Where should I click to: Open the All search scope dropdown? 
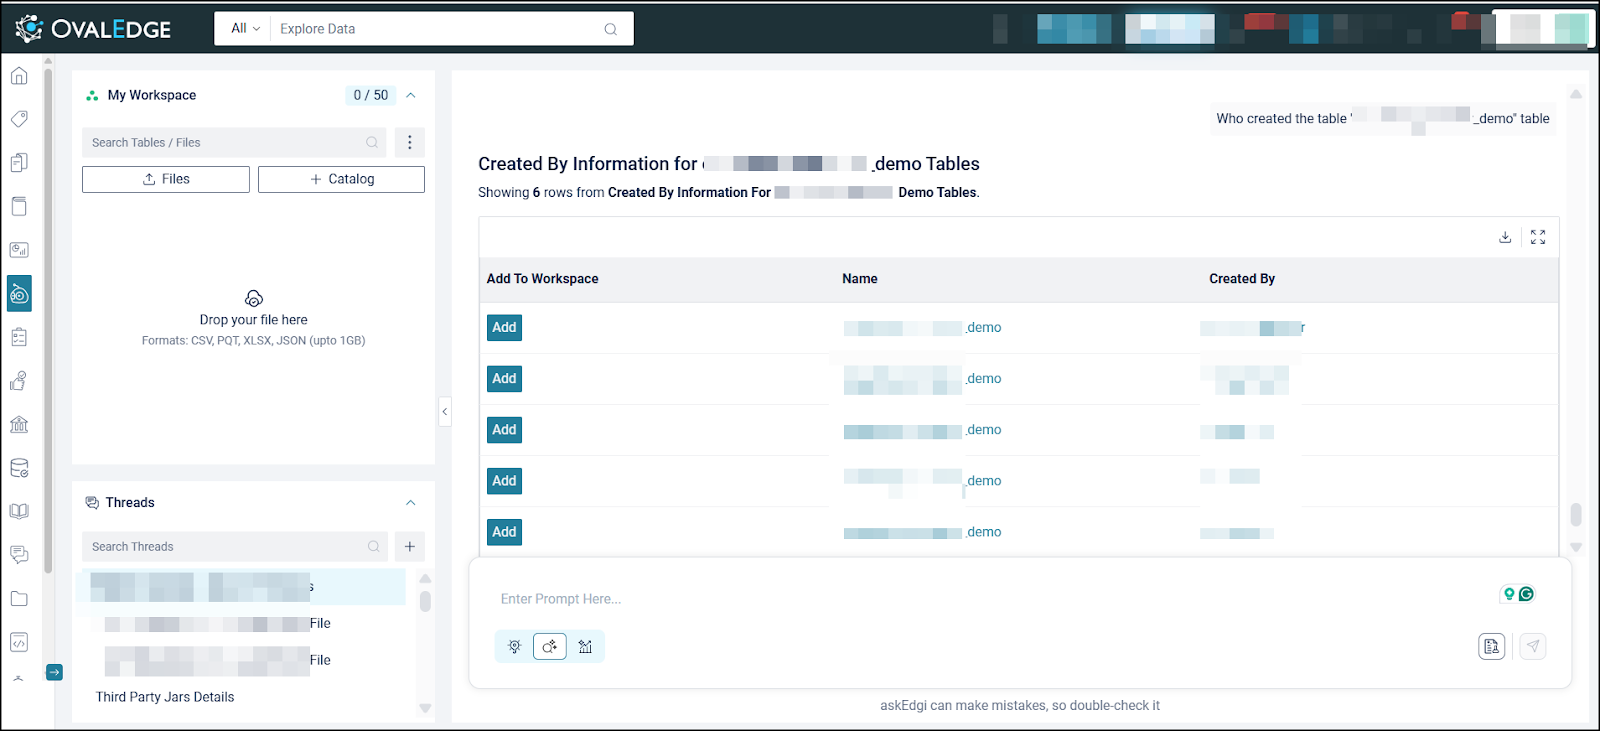pos(245,29)
